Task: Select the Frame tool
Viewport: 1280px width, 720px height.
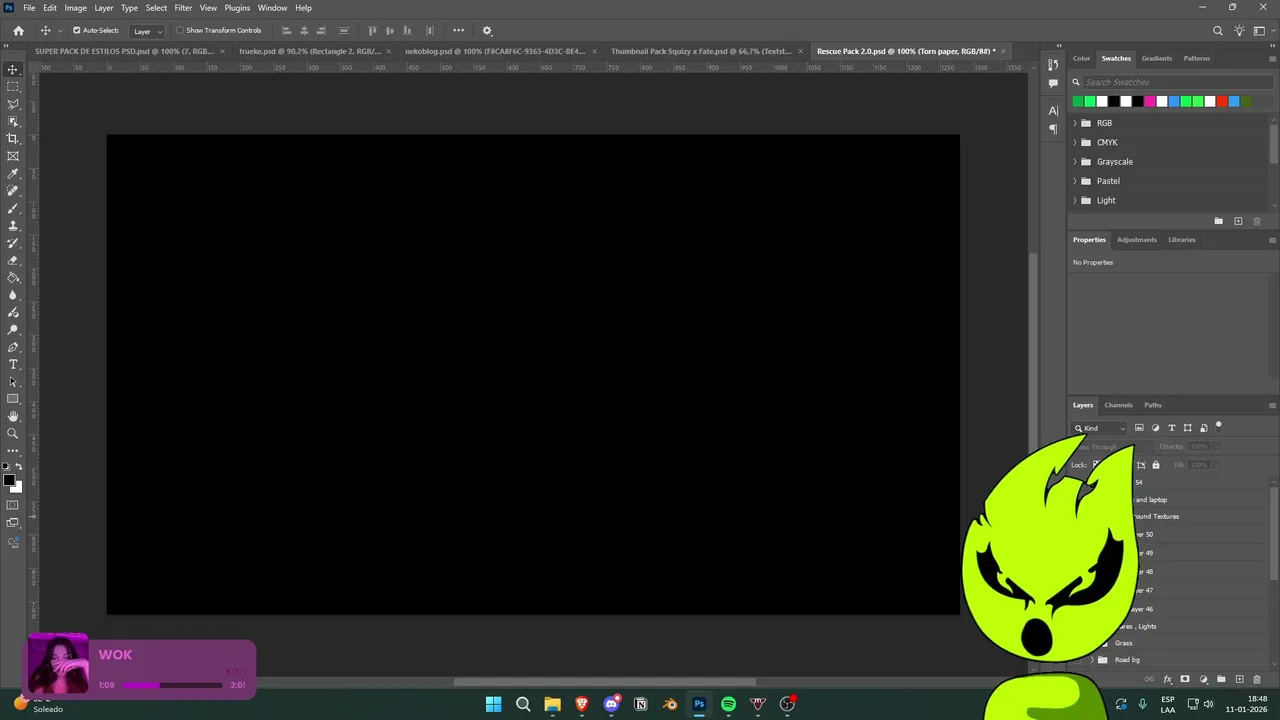Action: point(13,156)
